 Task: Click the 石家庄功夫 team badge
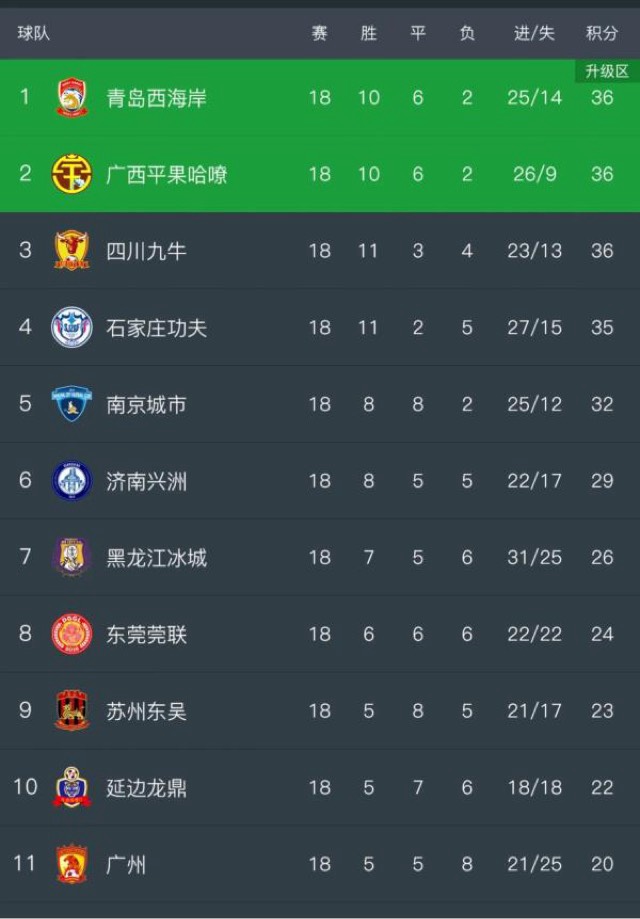click(x=71, y=328)
